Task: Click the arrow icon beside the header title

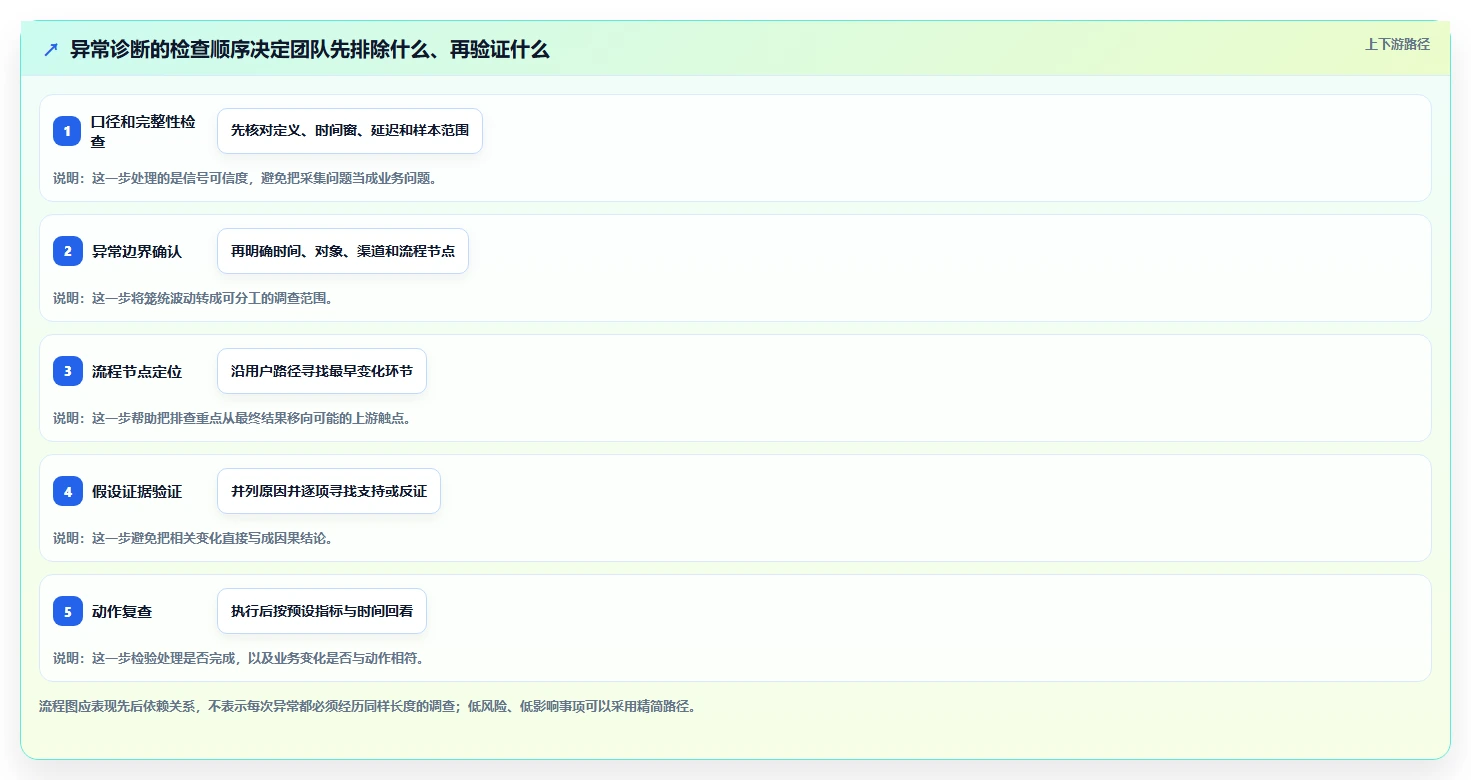Action: (51, 50)
